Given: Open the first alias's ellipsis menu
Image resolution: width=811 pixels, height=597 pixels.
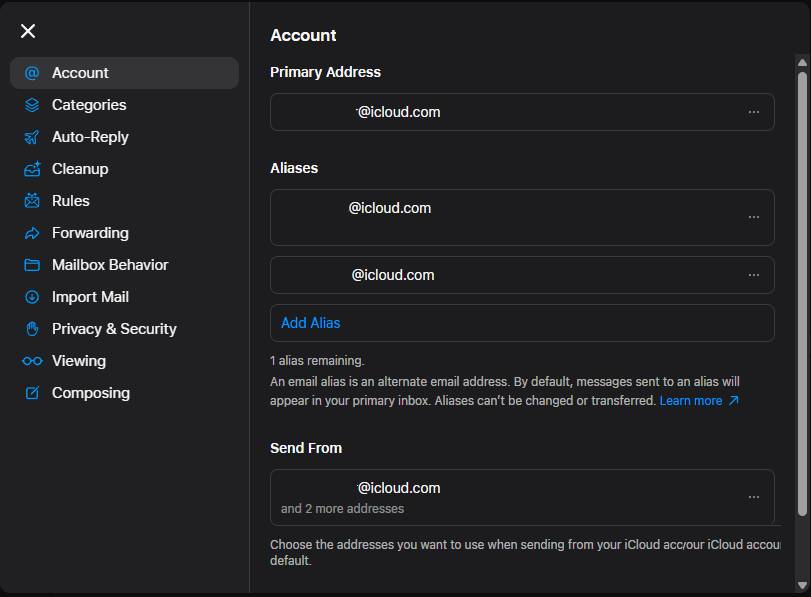Looking at the screenshot, I should click(755, 217).
